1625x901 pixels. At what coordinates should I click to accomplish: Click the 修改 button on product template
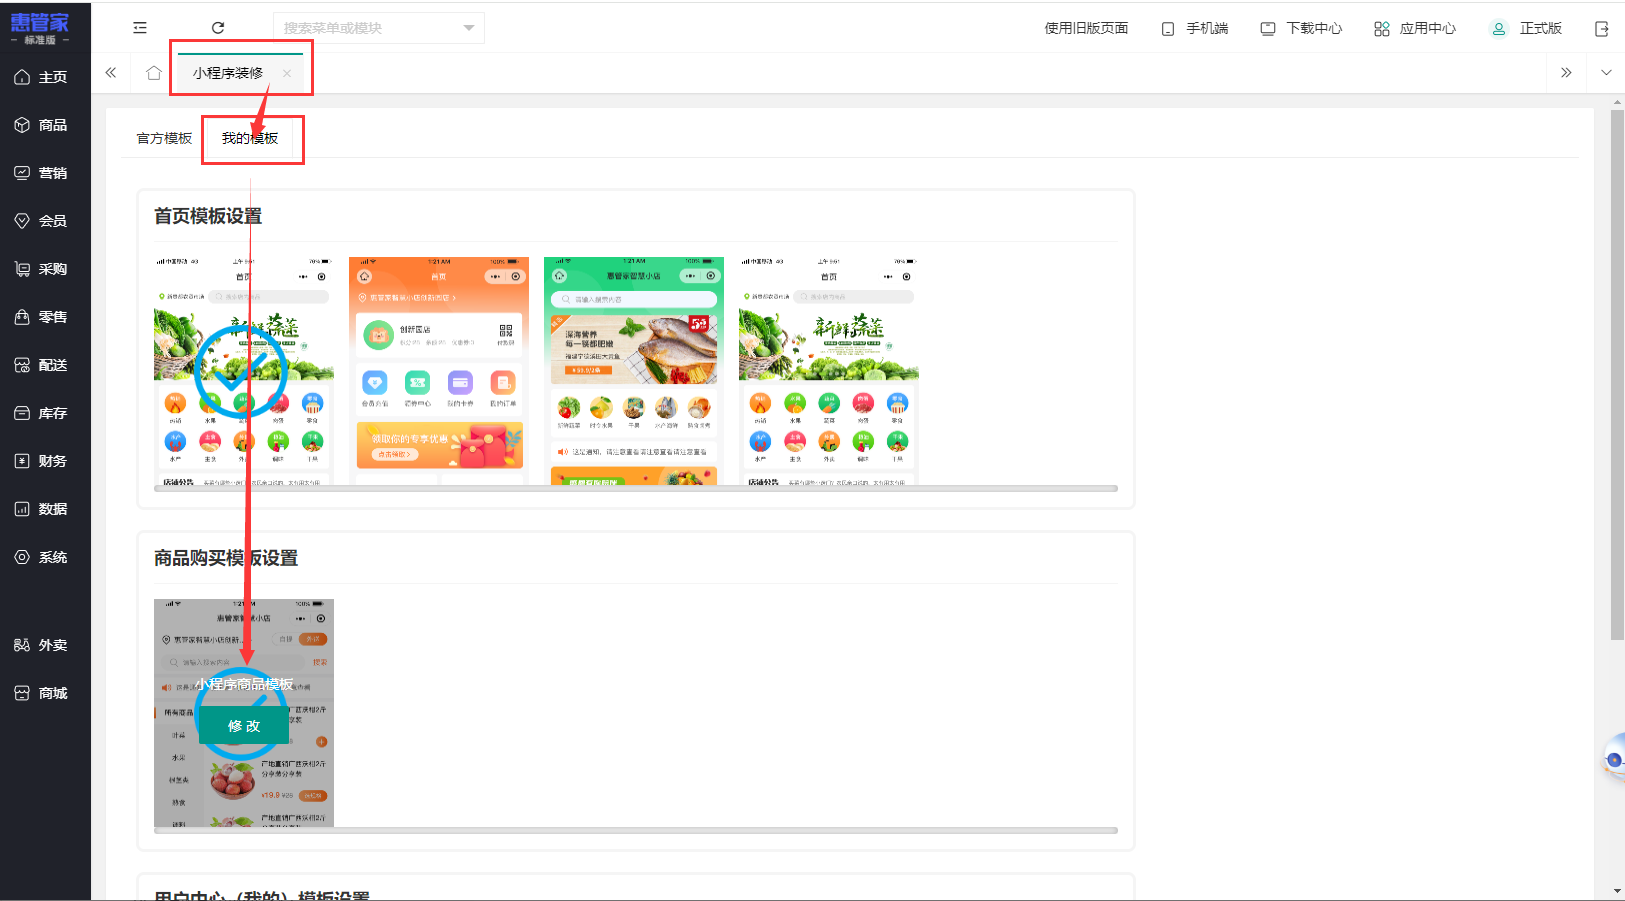[244, 726]
